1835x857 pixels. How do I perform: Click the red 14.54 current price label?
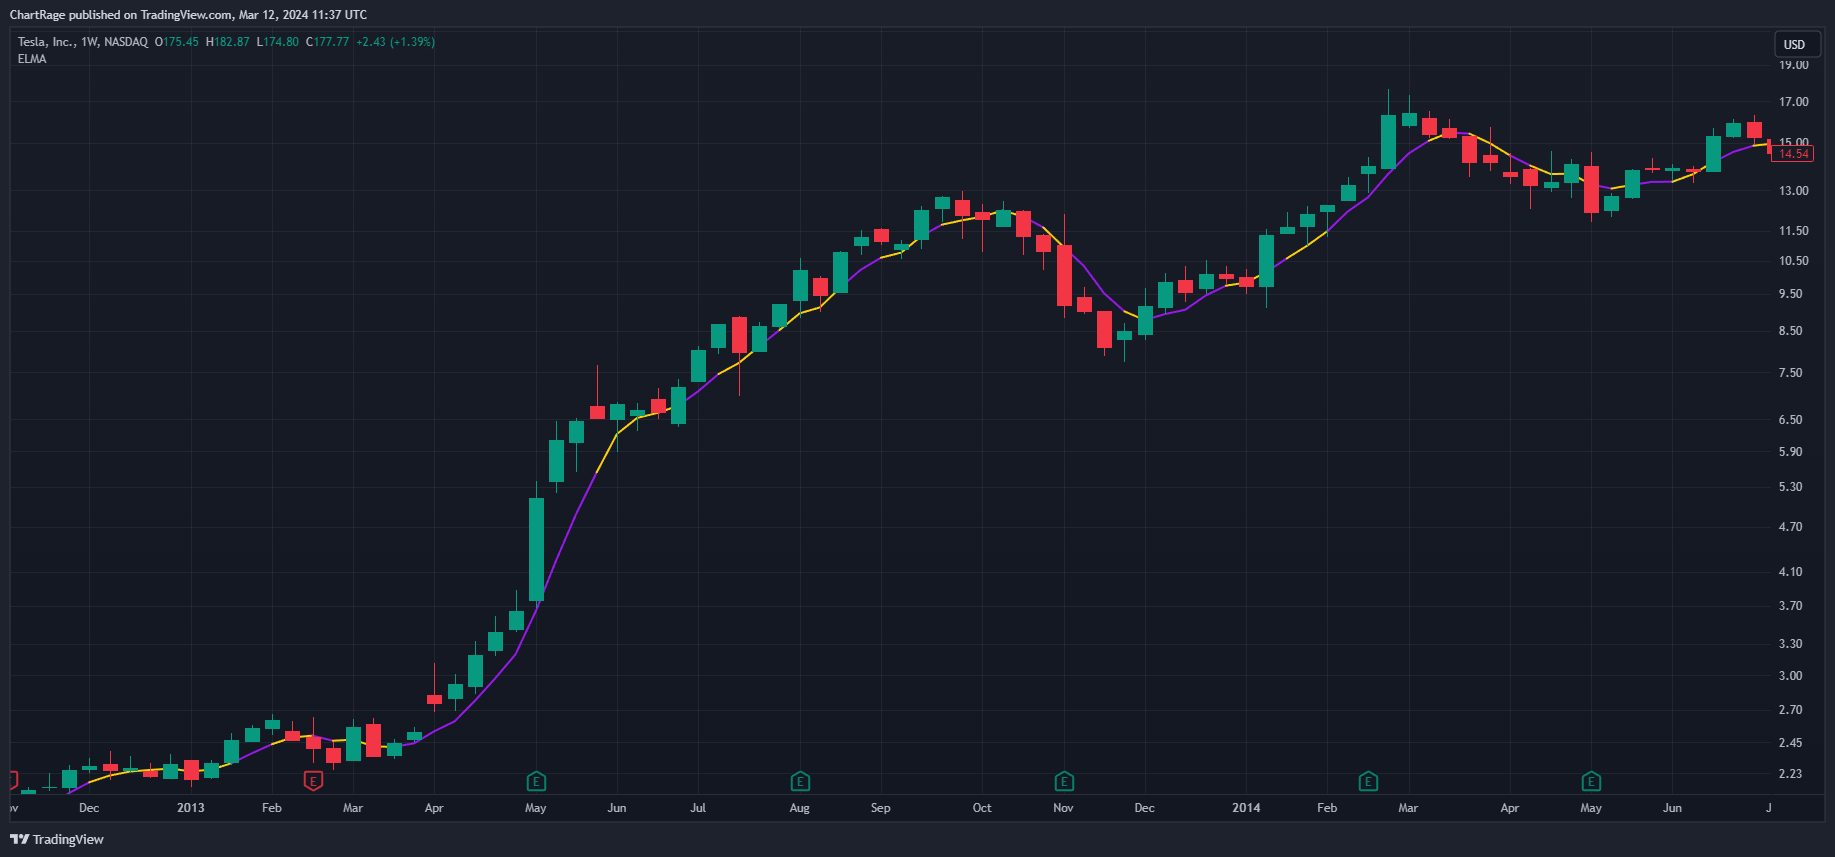tap(1793, 154)
